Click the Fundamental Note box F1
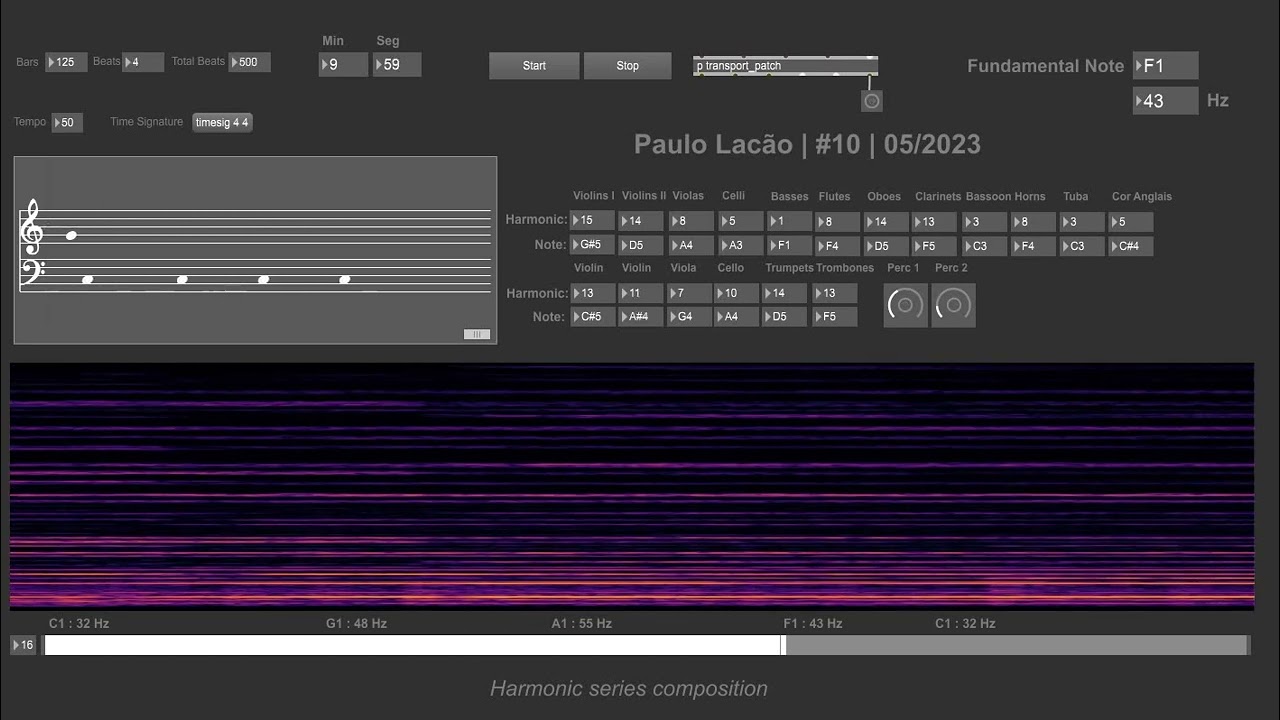The height and width of the screenshot is (720, 1280). [x=1165, y=66]
